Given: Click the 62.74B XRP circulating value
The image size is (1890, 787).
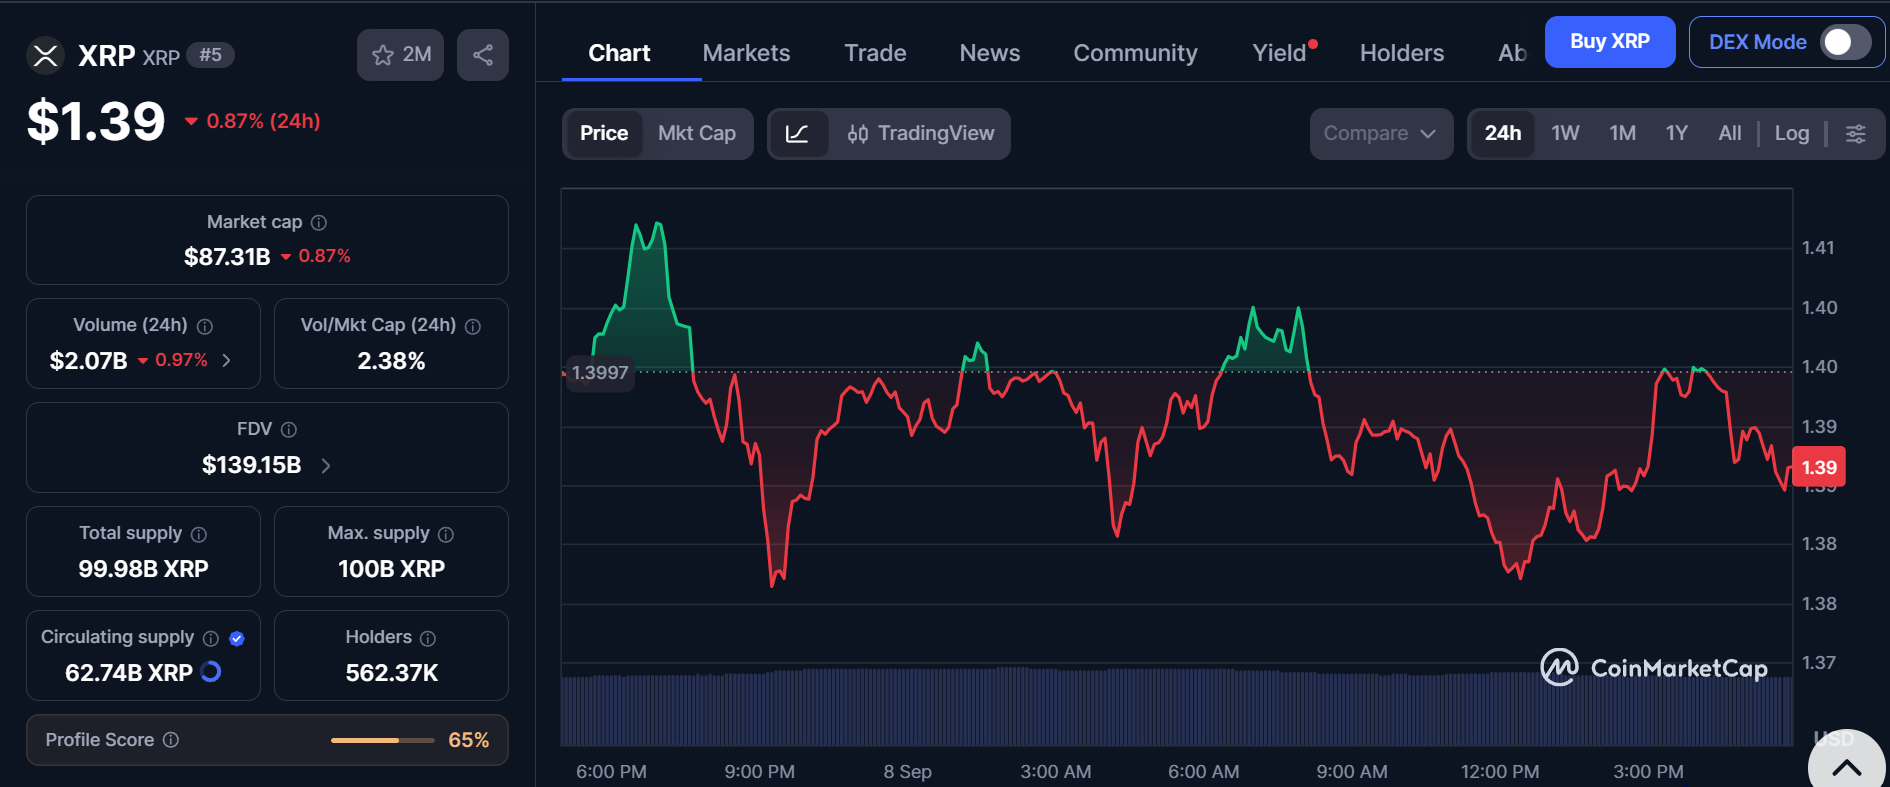Looking at the screenshot, I should point(129,673).
